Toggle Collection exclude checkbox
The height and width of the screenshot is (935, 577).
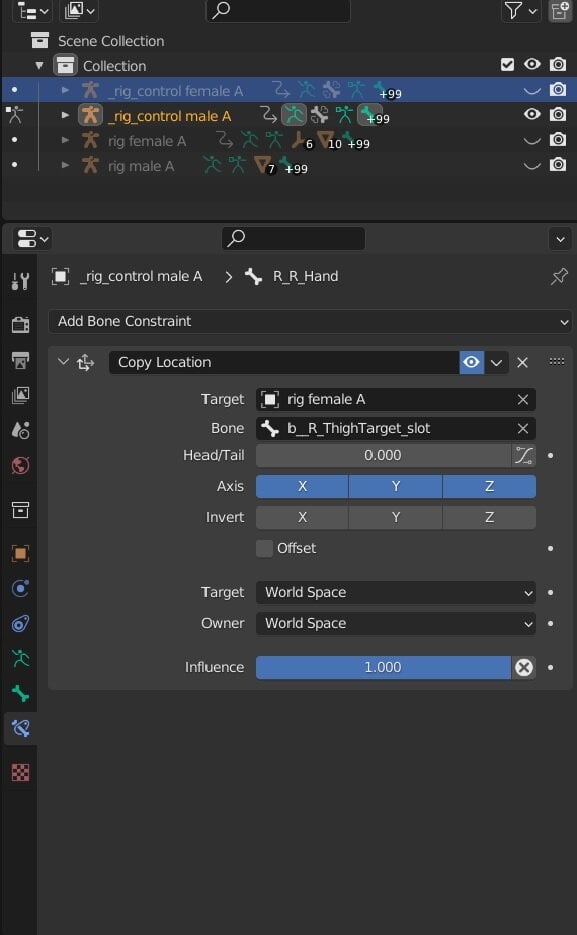tap(507, 64)
